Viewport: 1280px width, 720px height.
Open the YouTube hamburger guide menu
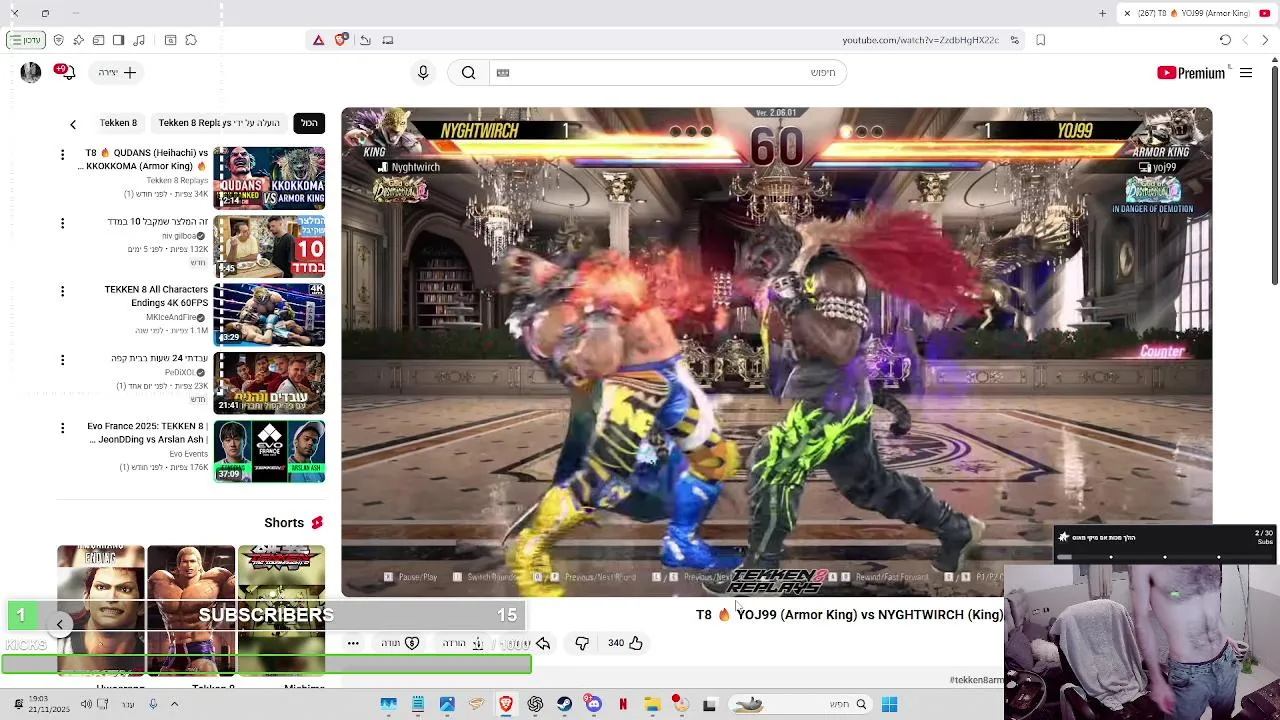coord(1246,72)
